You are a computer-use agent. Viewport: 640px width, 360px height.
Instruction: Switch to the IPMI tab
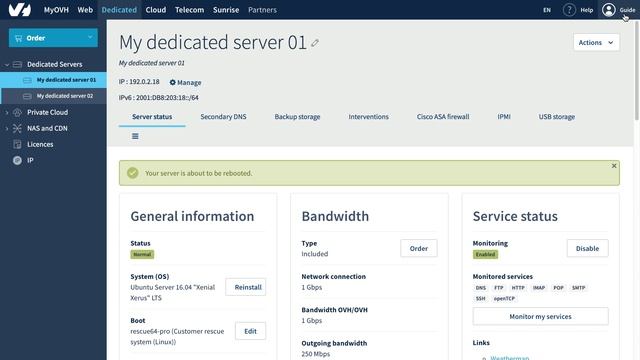(x=504, y=117)
